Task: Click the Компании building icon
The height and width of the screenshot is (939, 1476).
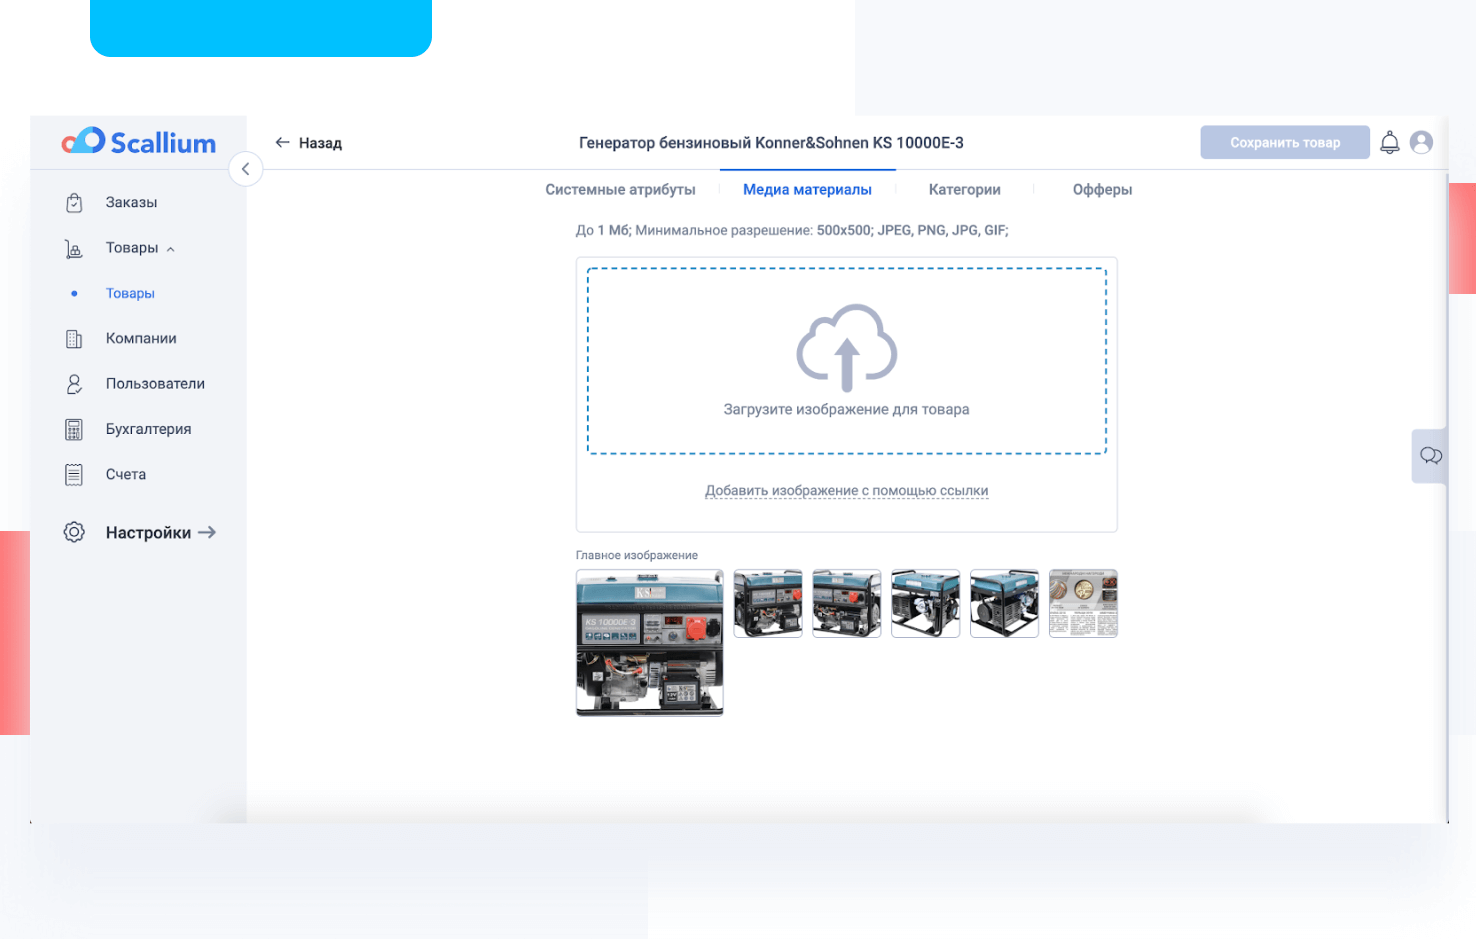Action: (74, 339)
